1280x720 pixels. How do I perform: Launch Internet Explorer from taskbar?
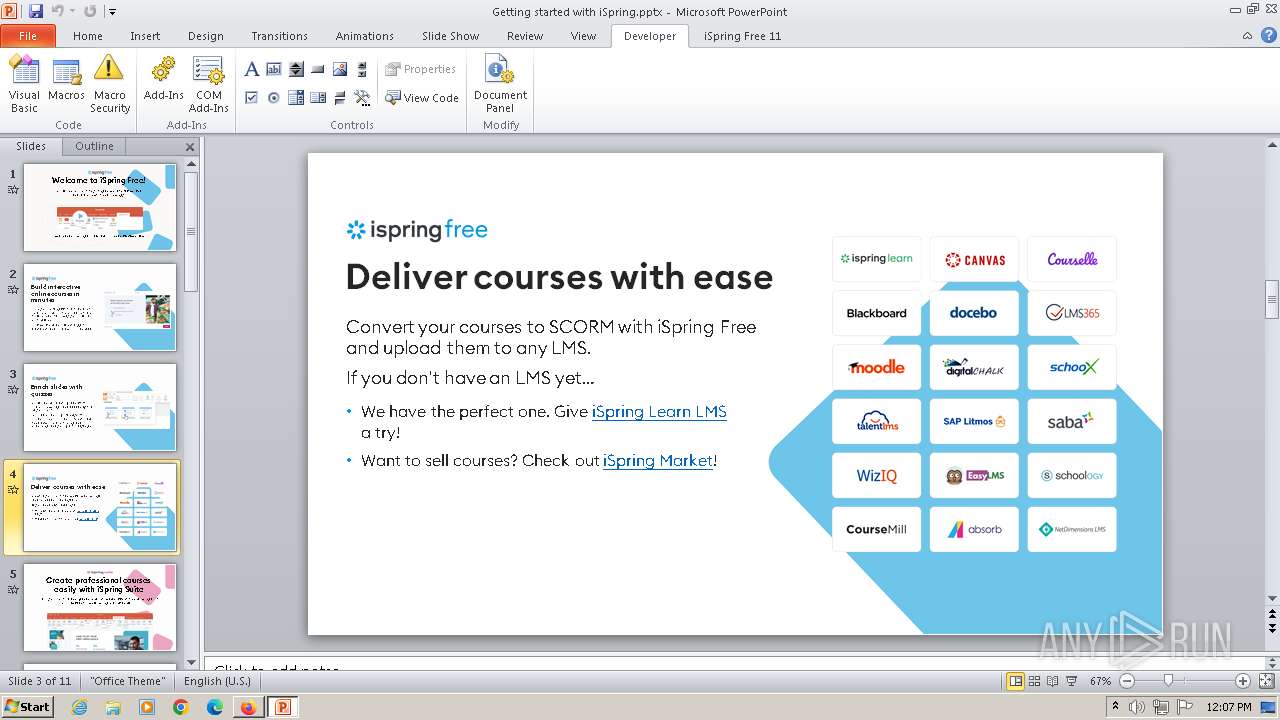(80, 707)
